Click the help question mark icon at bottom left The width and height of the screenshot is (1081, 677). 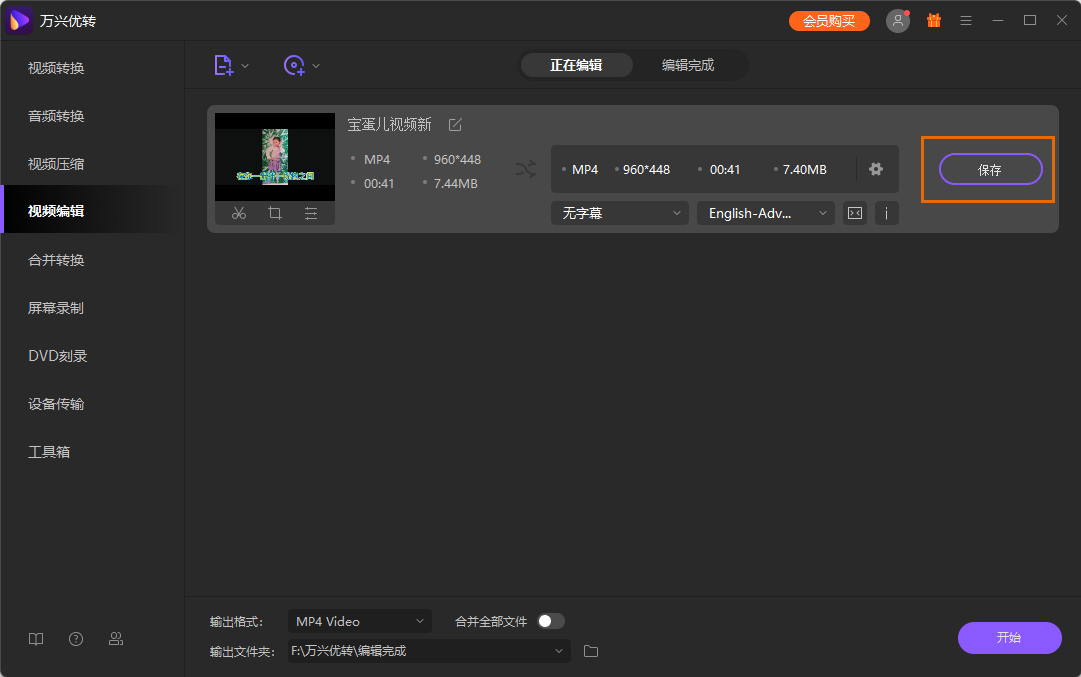click(x=75, y=638)
